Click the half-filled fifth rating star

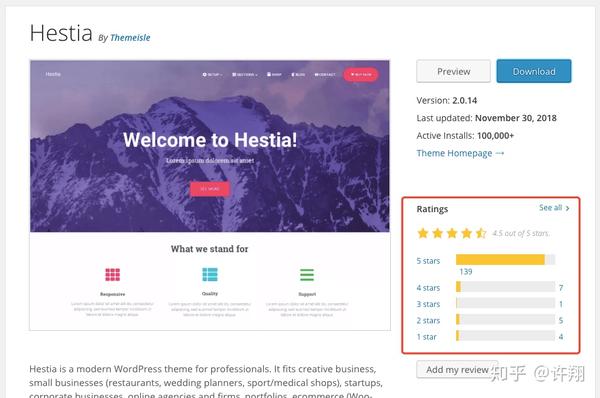coord(481,233)
